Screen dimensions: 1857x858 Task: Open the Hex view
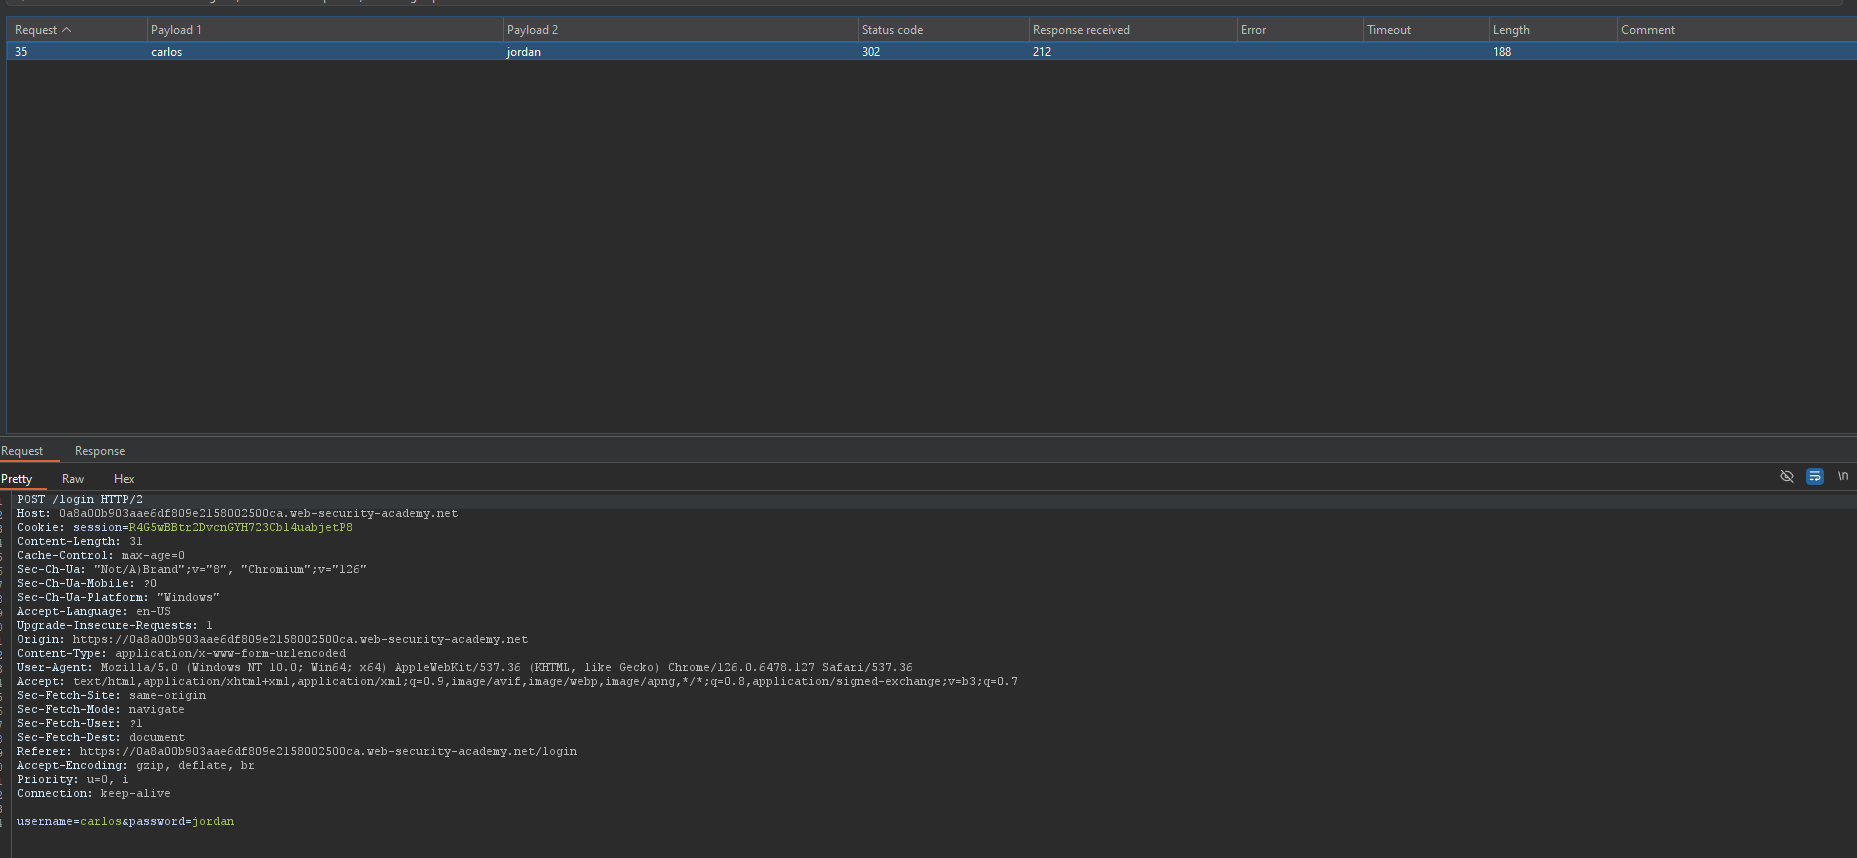pos(124,479)
